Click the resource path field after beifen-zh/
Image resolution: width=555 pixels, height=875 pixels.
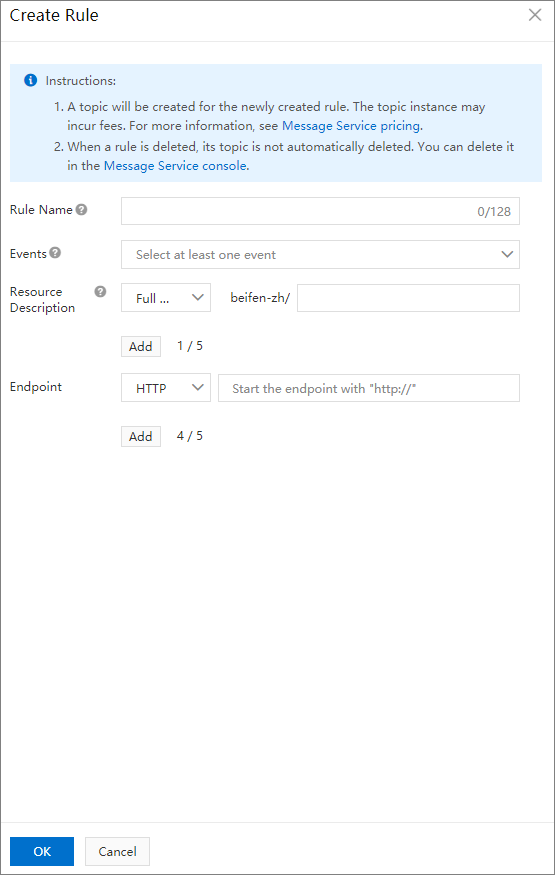pyautogui.click(x=408, y=298)
